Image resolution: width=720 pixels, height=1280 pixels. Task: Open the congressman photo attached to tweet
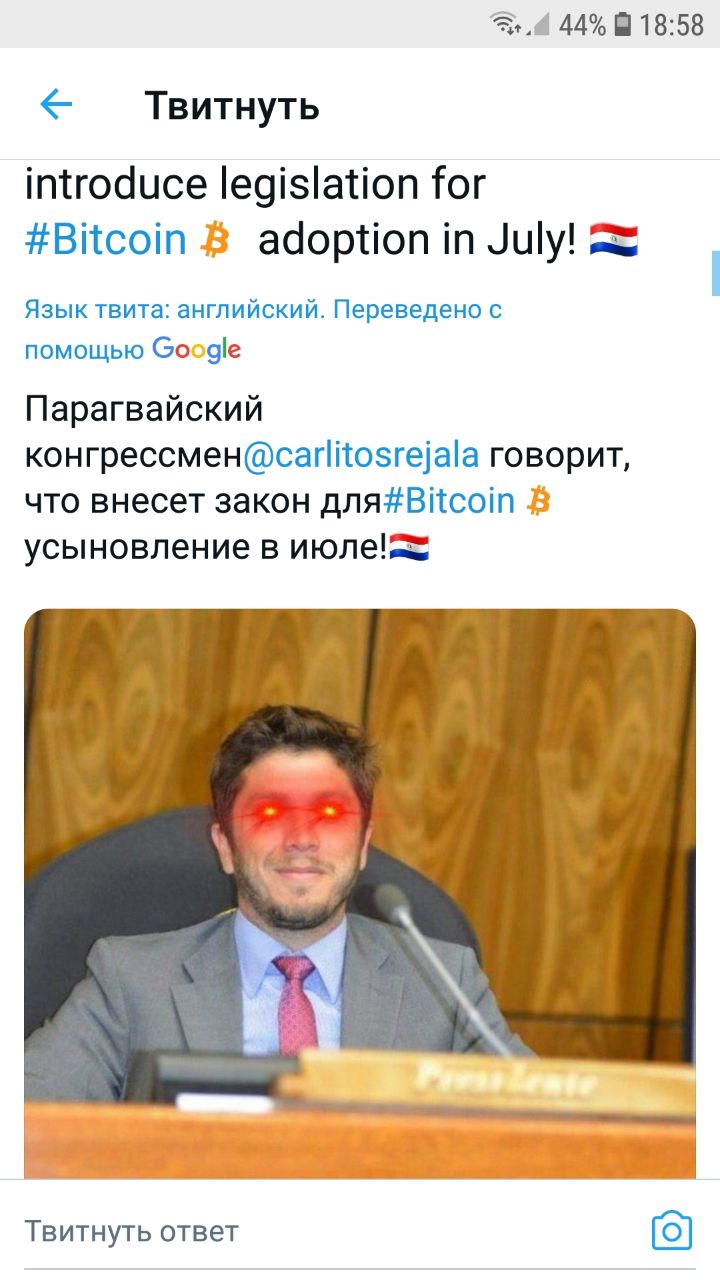tap(360, 893)
